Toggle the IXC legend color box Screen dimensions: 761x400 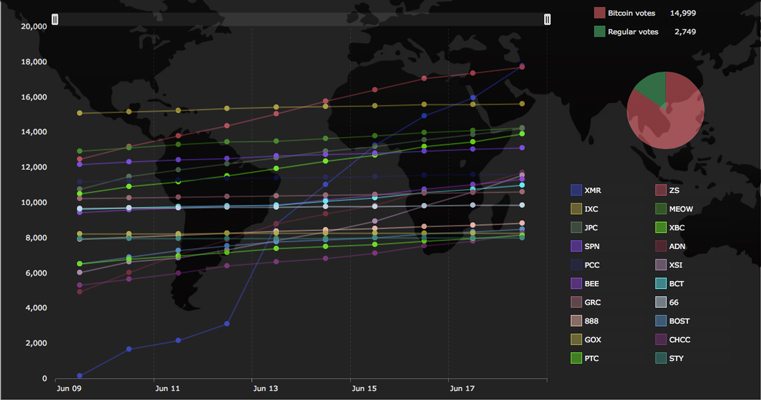(576, 209)
